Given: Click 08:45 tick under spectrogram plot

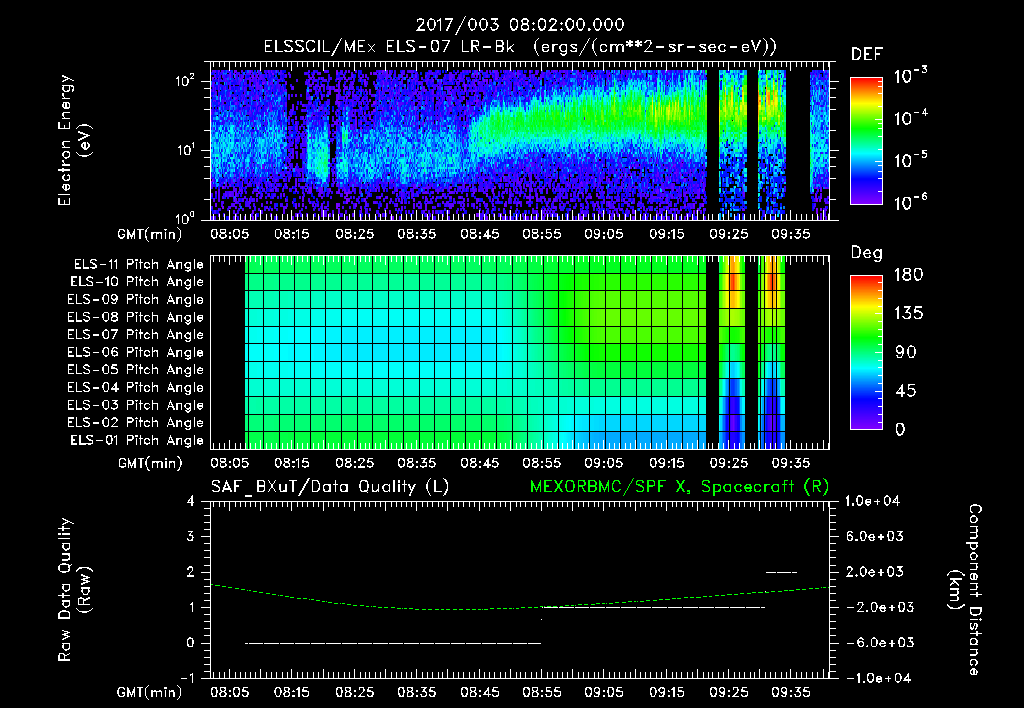Looking at the screenshot, I should tap(480, 234).
